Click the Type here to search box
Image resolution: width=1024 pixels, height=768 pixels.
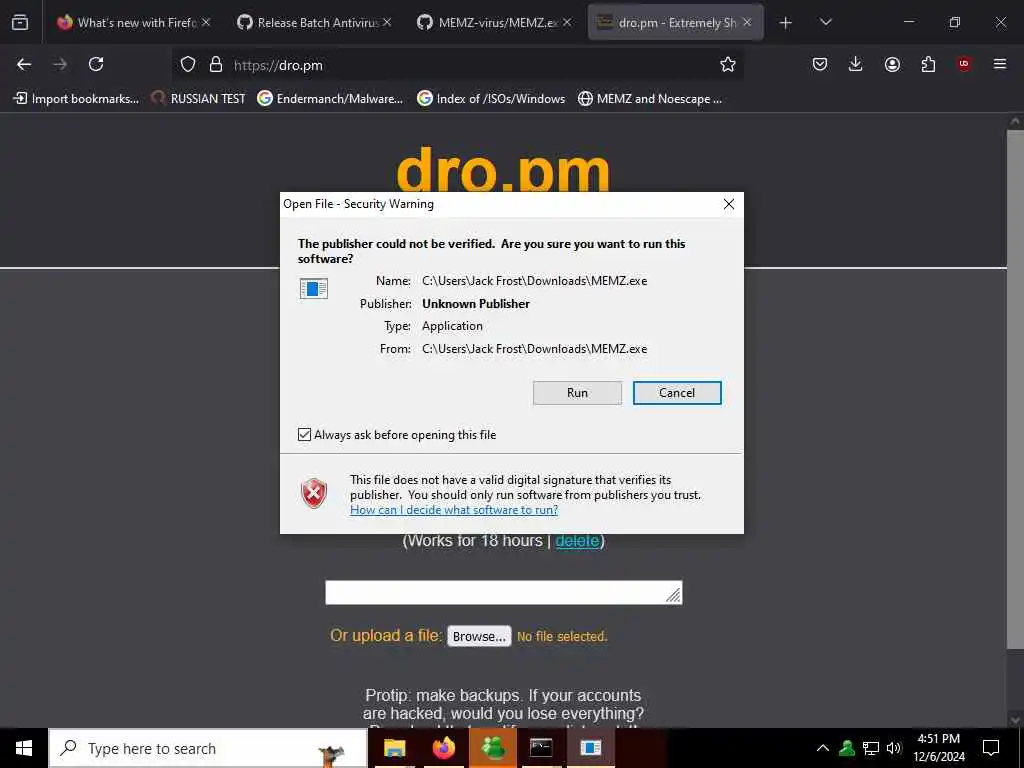tap(208, 748)
